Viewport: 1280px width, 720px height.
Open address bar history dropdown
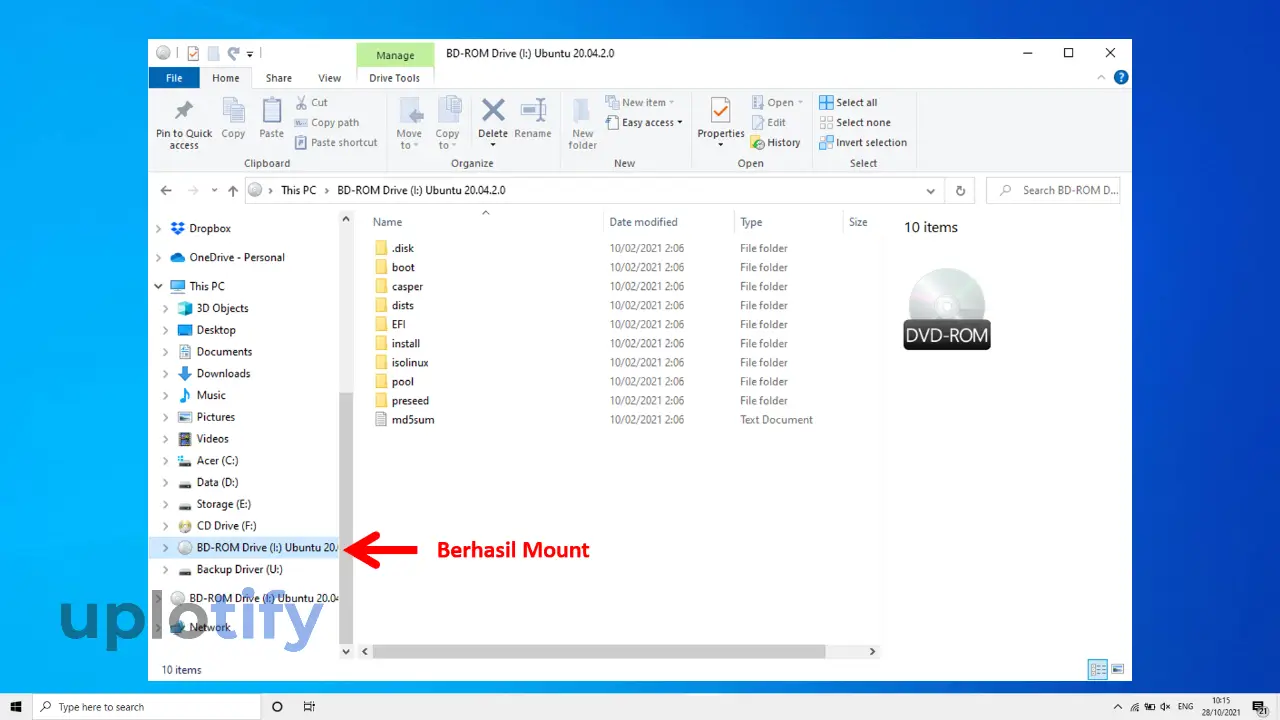(x=931, y=190)
